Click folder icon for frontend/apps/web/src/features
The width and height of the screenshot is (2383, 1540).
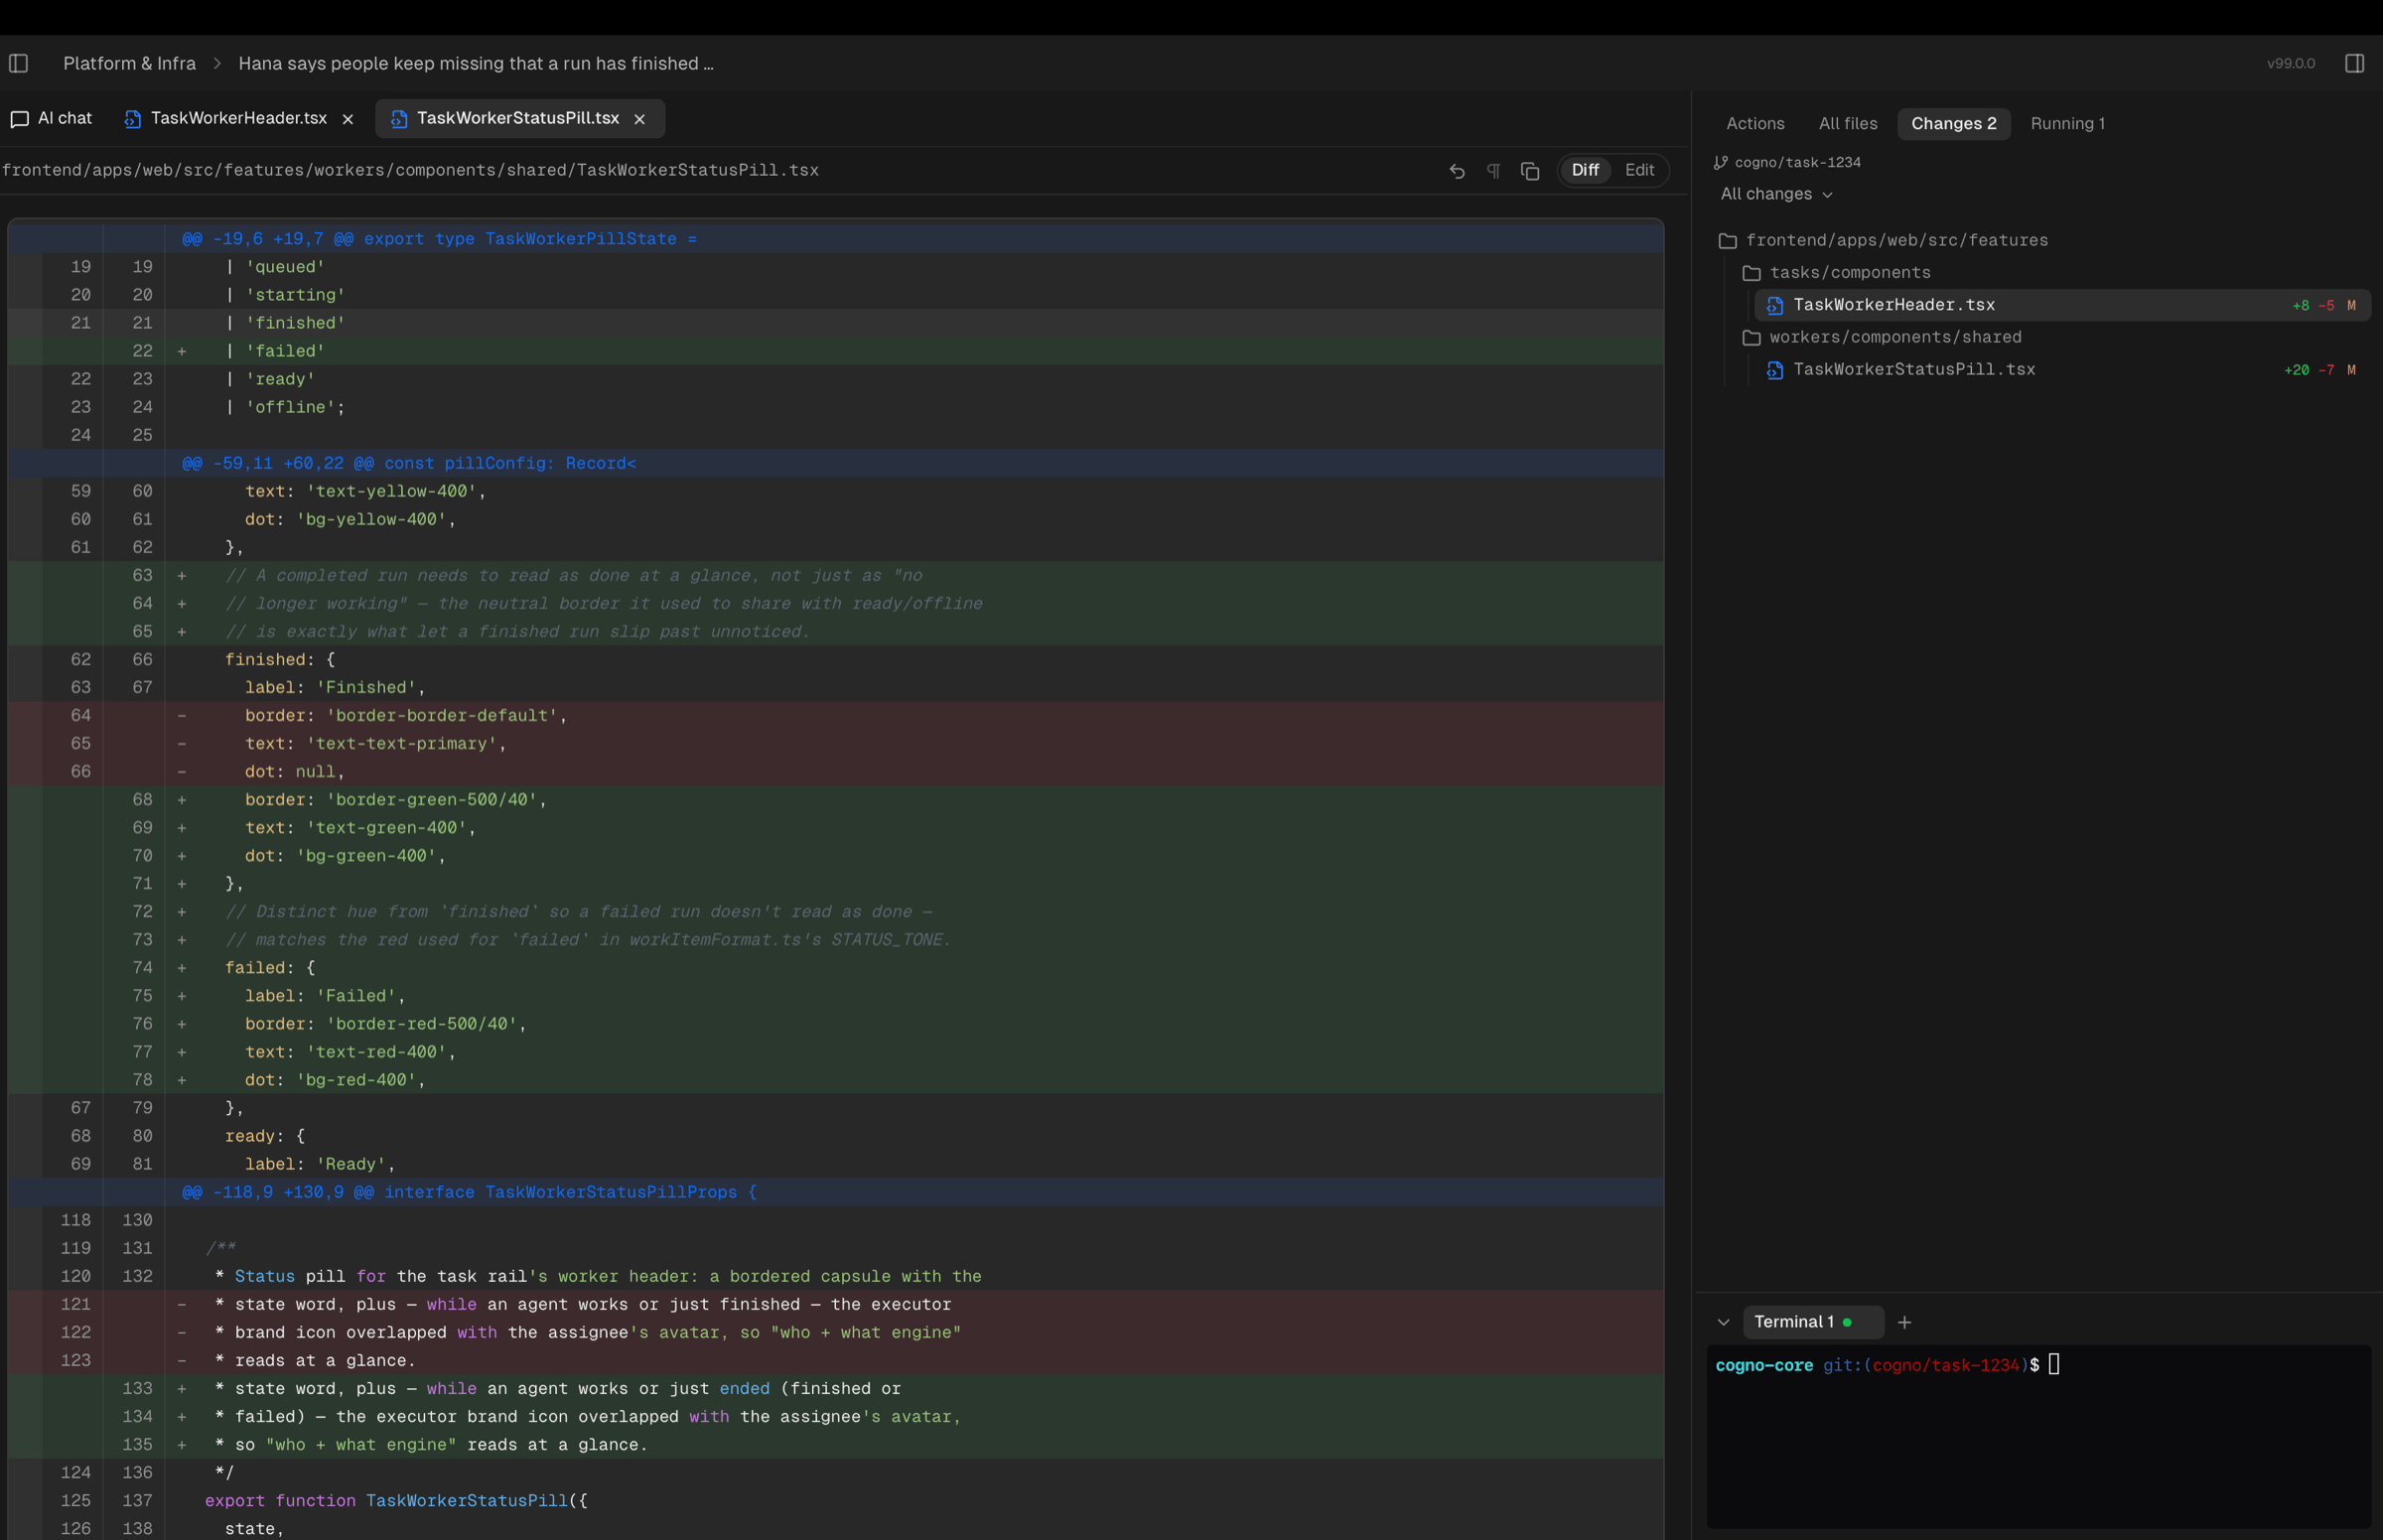[x=1727, y=241]
